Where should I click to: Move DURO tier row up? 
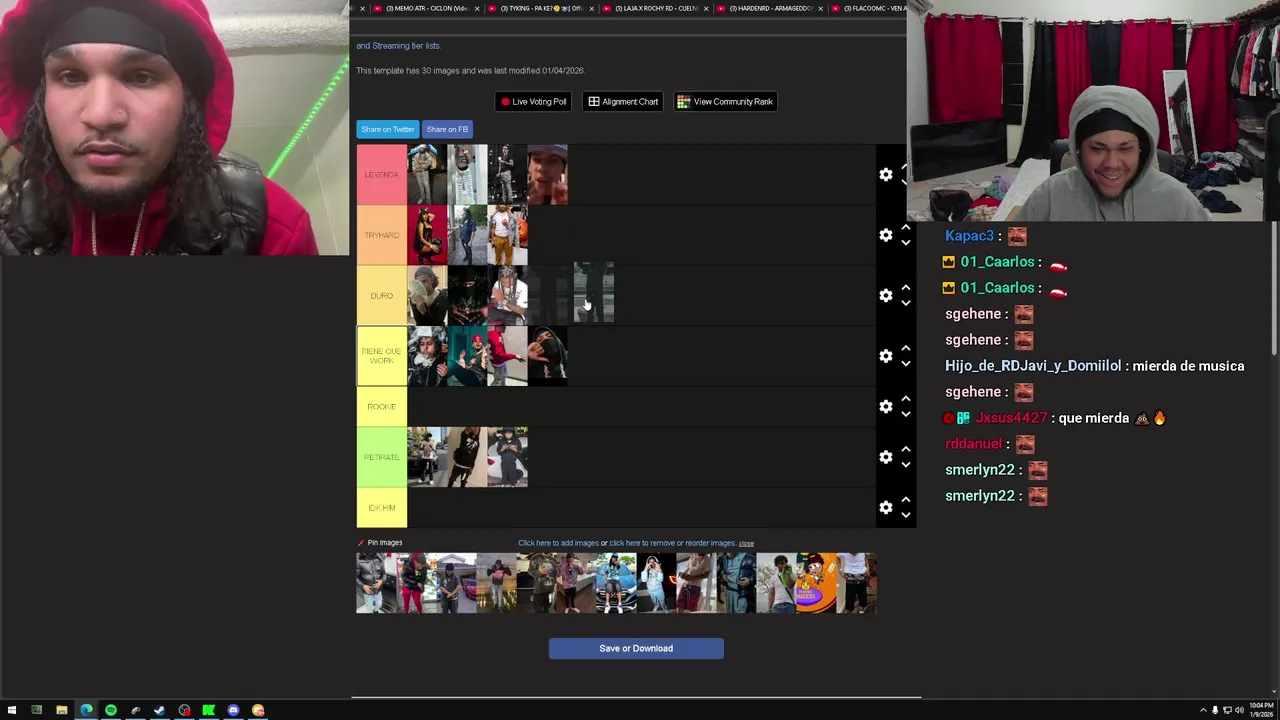(x=906, y=288)
